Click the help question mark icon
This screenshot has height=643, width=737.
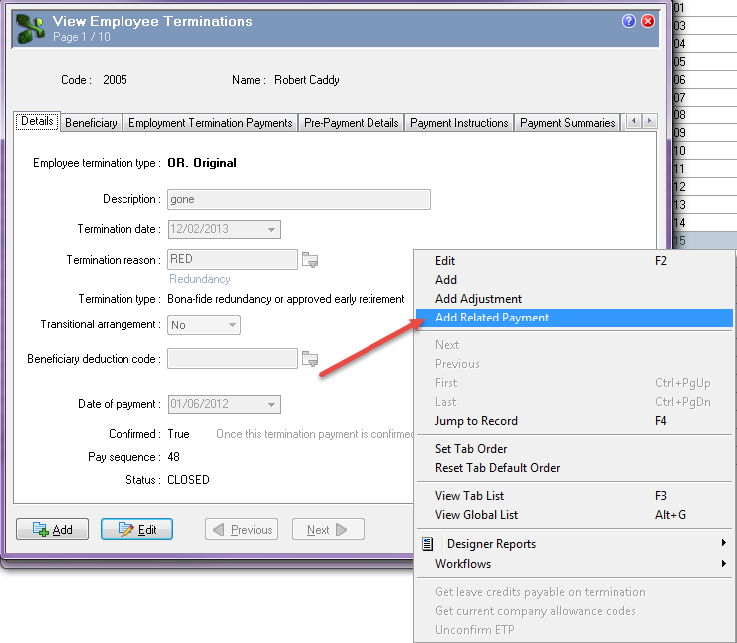coord(629,21)
